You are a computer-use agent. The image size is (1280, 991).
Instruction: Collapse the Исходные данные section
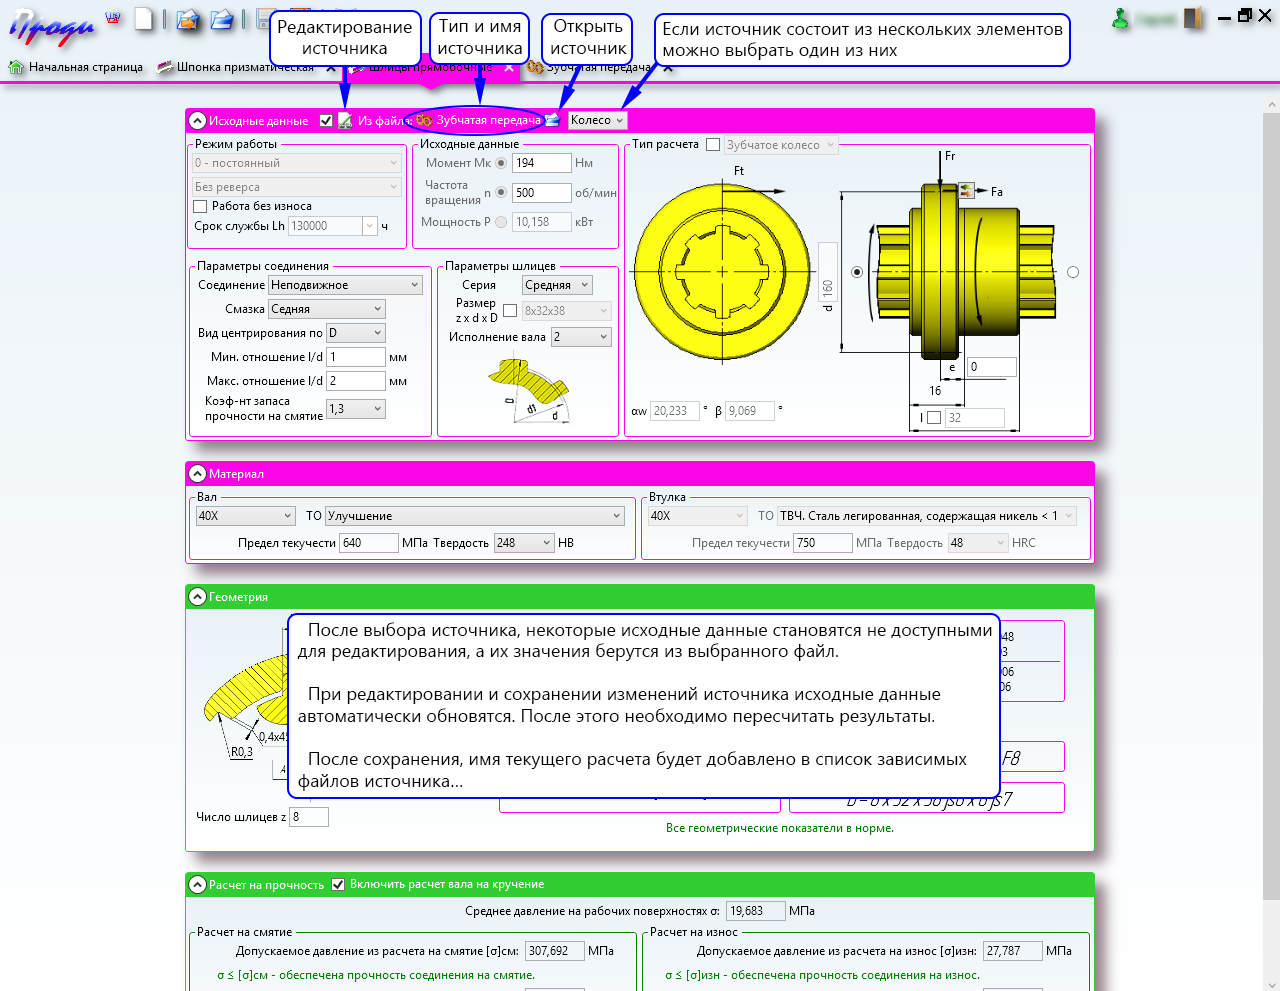click(198, 121)
